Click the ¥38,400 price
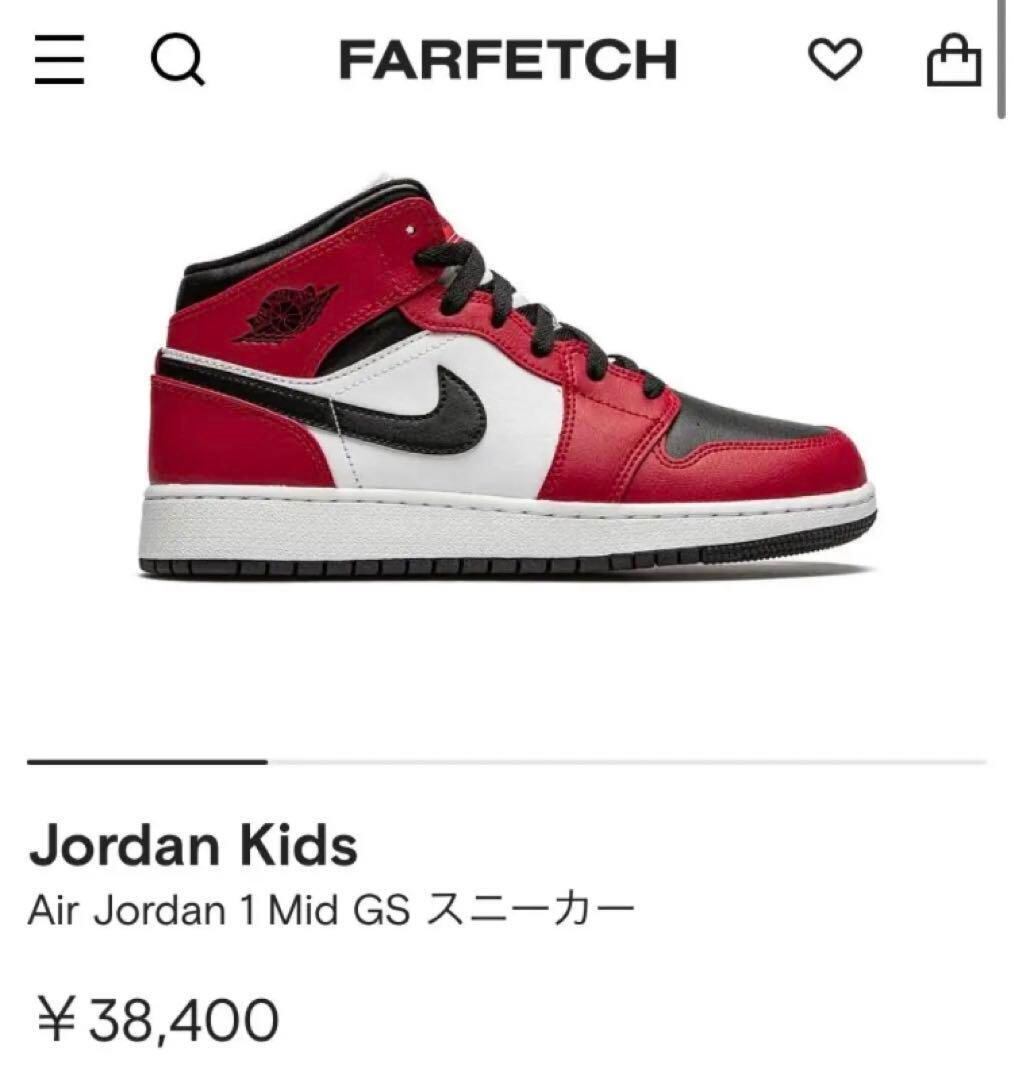 coord(158,1020)
